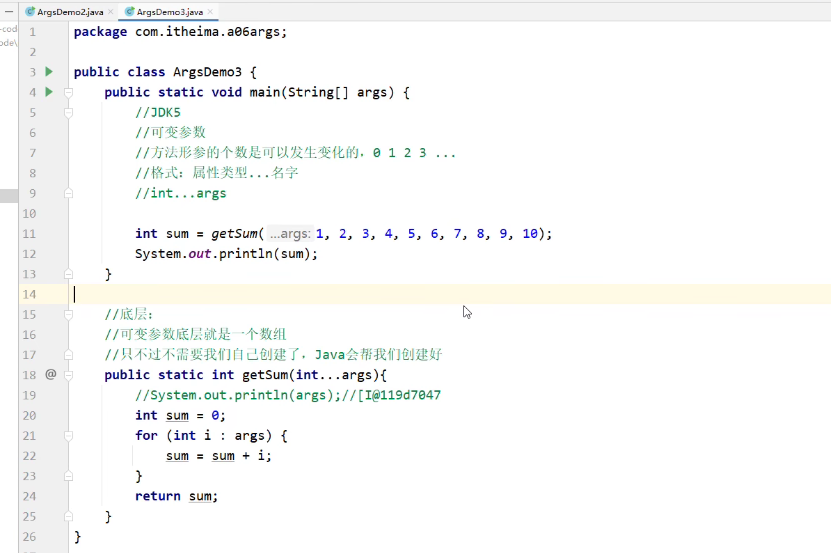Toggle fold marker at for loop end line 23
The width and height of the screenshot is (831, 553).
click(x=68, y=476)
